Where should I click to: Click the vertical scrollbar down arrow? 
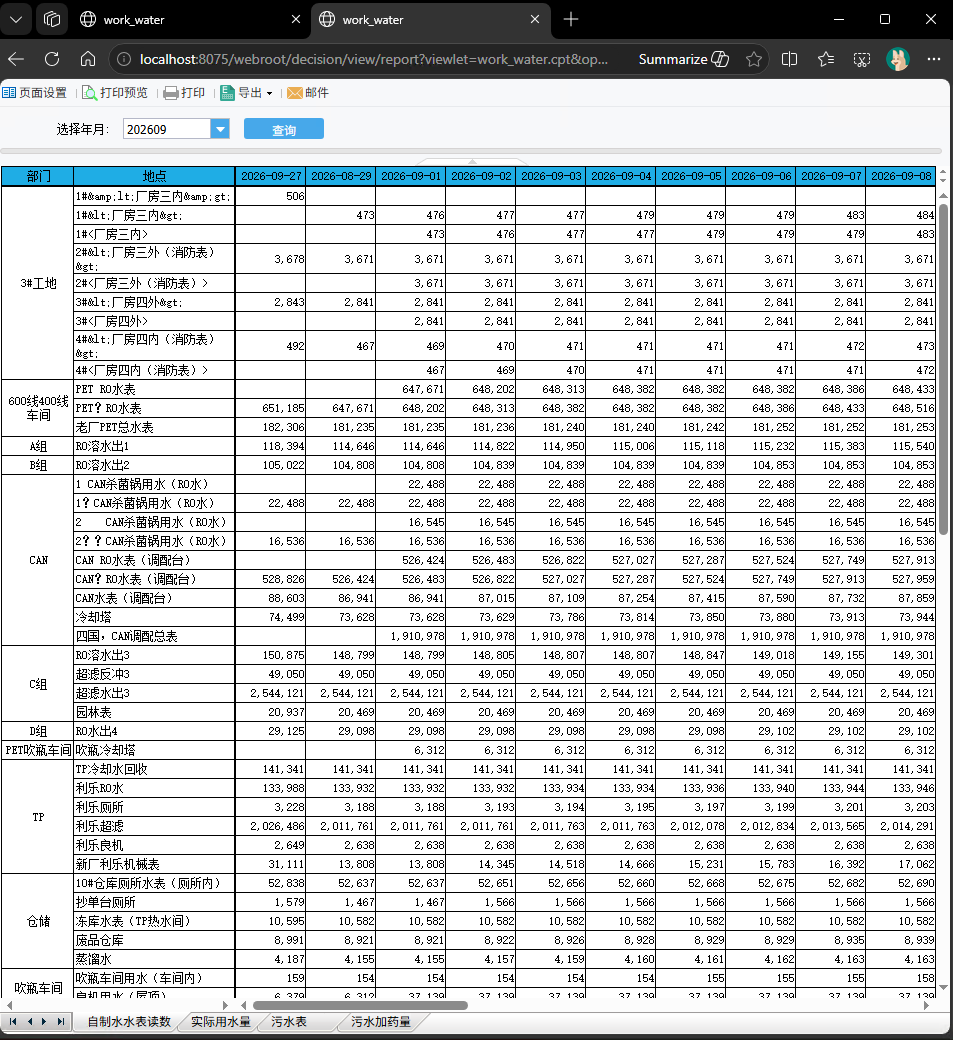tap(943, 988)
